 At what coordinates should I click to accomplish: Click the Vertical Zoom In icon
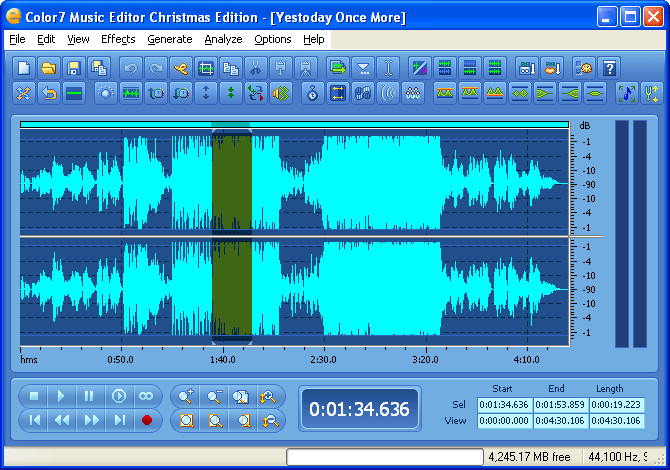[x=269, y=397]
